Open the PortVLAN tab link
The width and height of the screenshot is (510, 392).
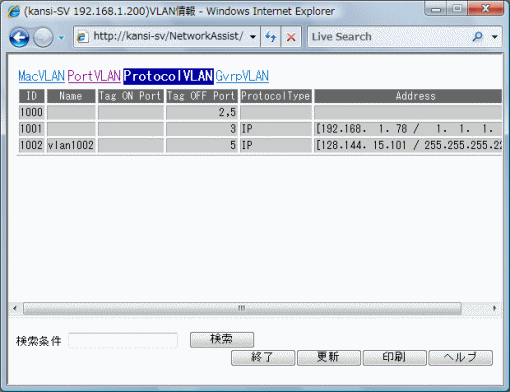tap(94, 76)
